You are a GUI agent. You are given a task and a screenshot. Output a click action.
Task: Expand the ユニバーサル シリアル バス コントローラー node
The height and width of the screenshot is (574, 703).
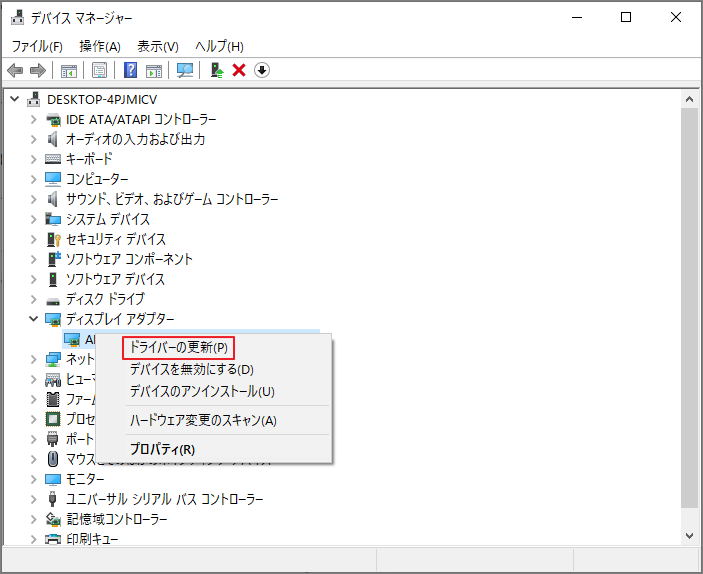[34, 499]
